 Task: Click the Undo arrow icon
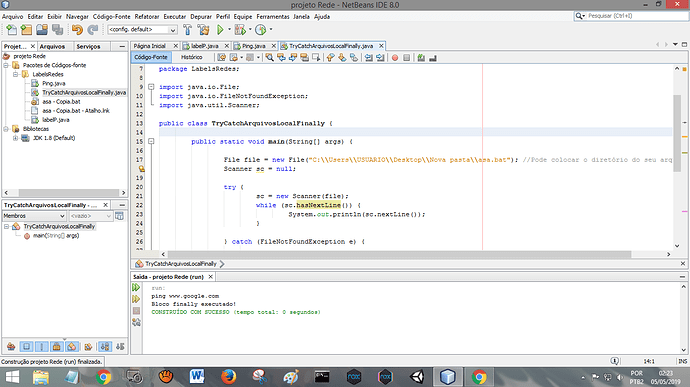[77, 30]
